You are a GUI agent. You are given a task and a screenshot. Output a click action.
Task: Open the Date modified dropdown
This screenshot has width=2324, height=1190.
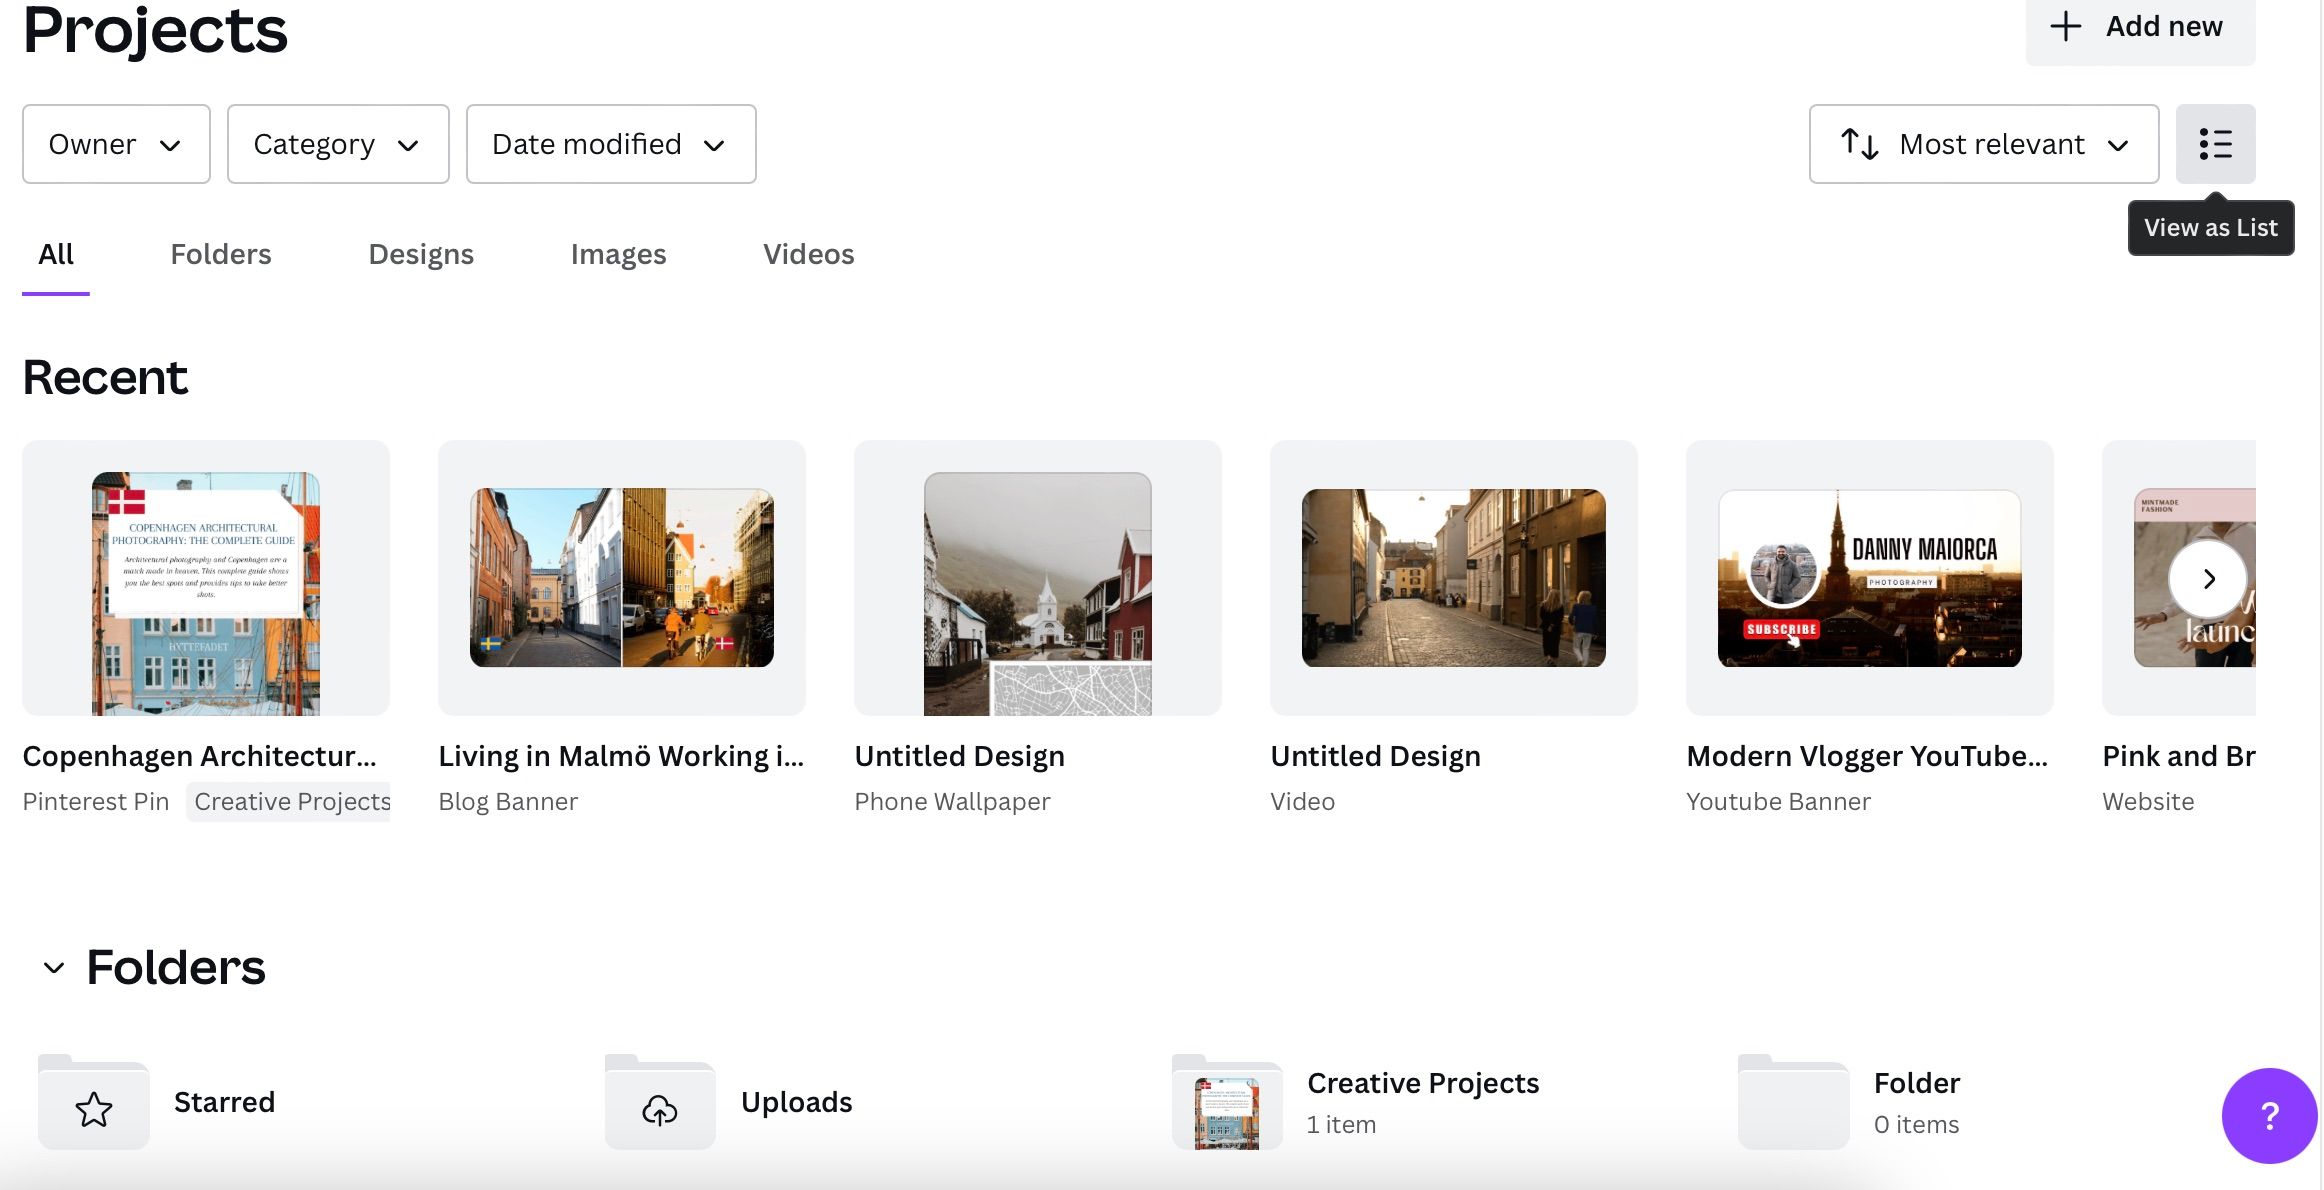(x=610, y=144)
